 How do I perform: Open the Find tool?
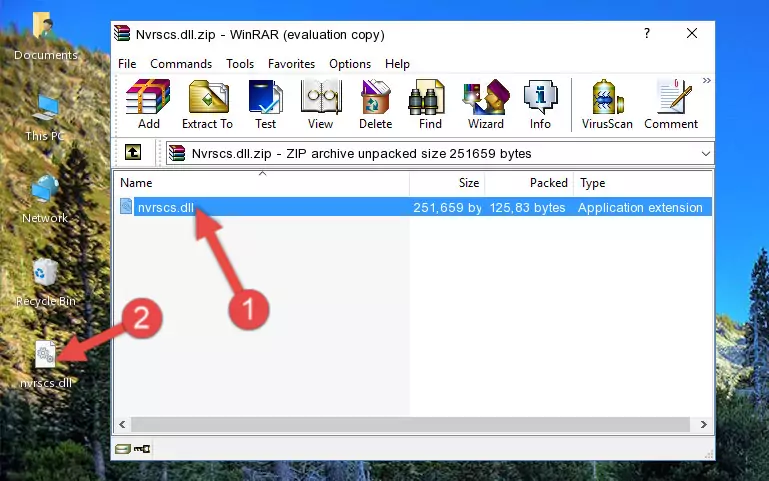click(430, 104)
